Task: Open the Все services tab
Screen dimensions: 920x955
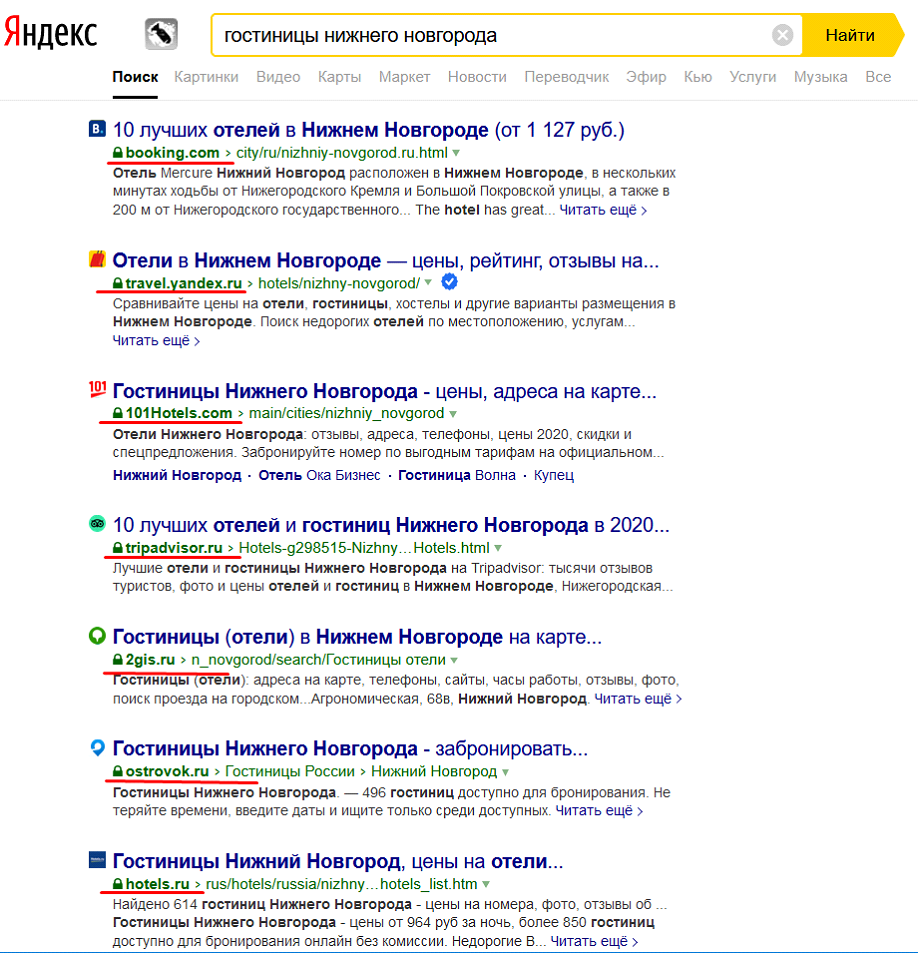Action: (x=878, y=77)
